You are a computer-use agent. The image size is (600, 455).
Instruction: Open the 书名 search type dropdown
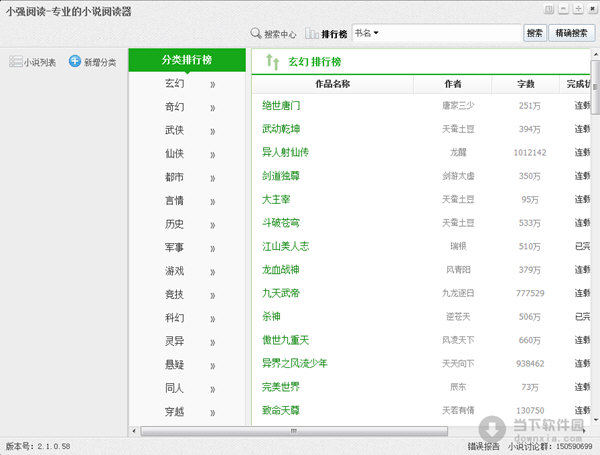366,33
